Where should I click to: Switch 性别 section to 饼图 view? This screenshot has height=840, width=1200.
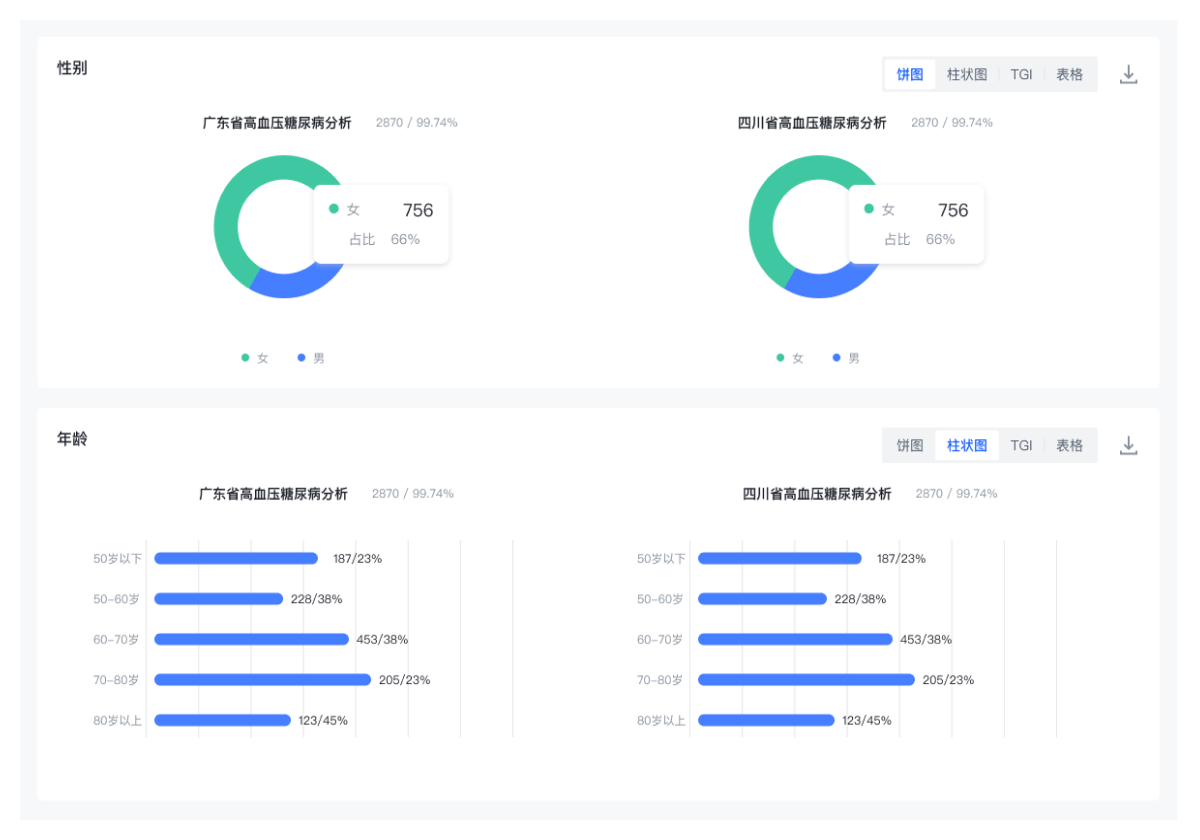coord(910,74)
